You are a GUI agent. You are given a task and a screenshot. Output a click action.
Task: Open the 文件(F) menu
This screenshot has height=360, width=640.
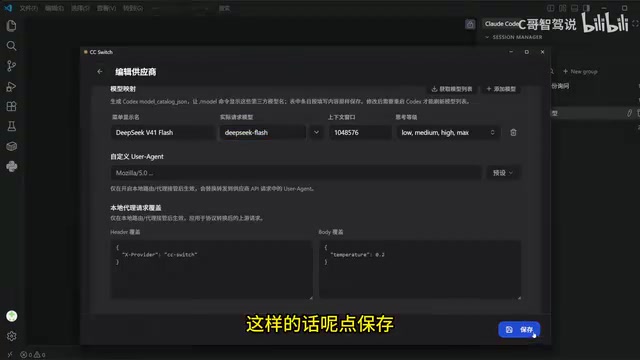point(29,8)
